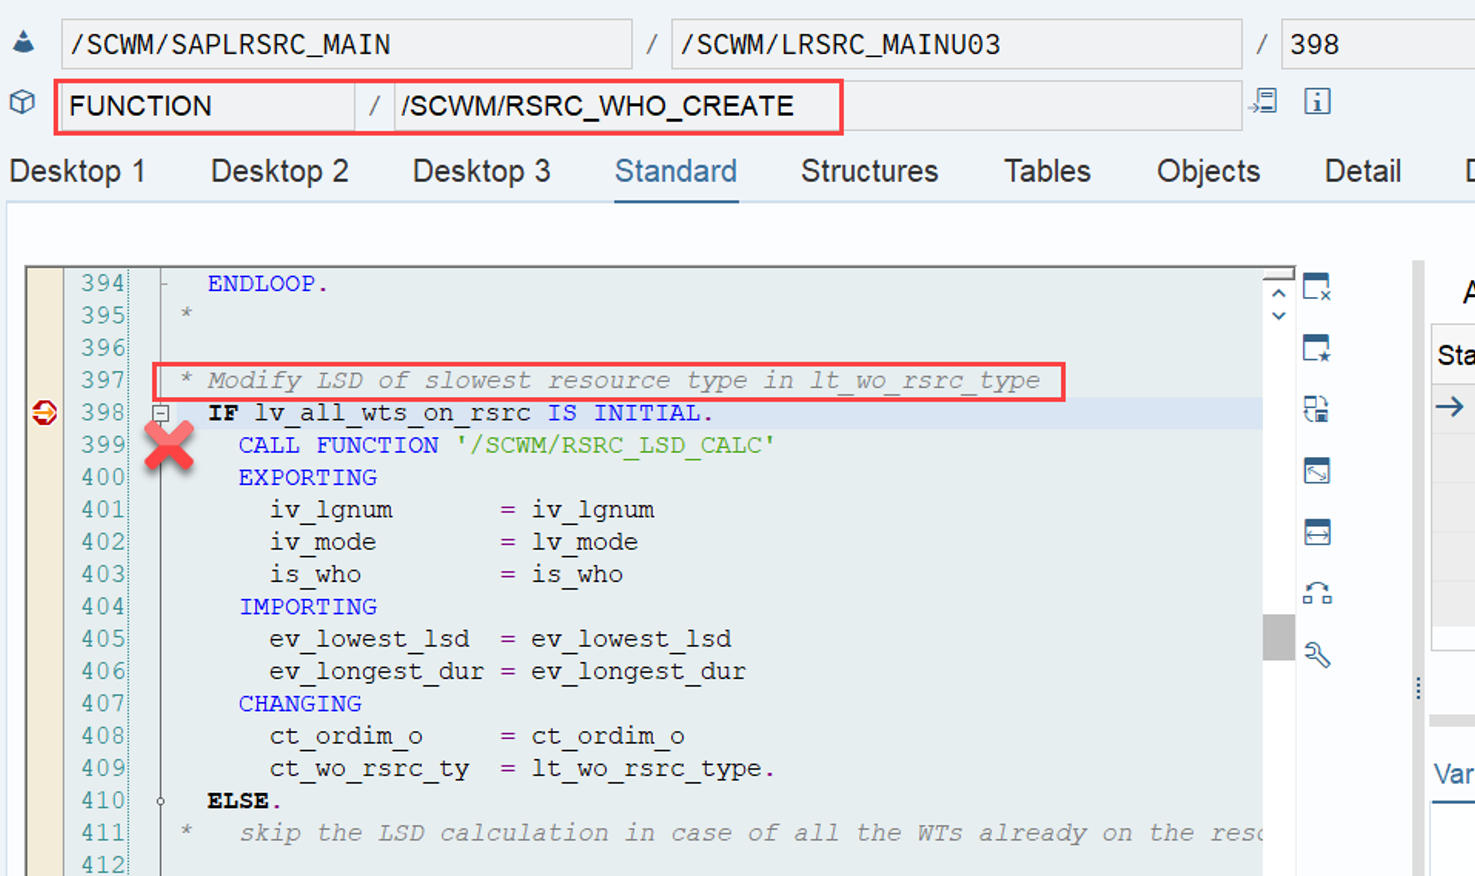Click the ENDLOOP statement on line 394
The image size is (1475, 876).
267,284
